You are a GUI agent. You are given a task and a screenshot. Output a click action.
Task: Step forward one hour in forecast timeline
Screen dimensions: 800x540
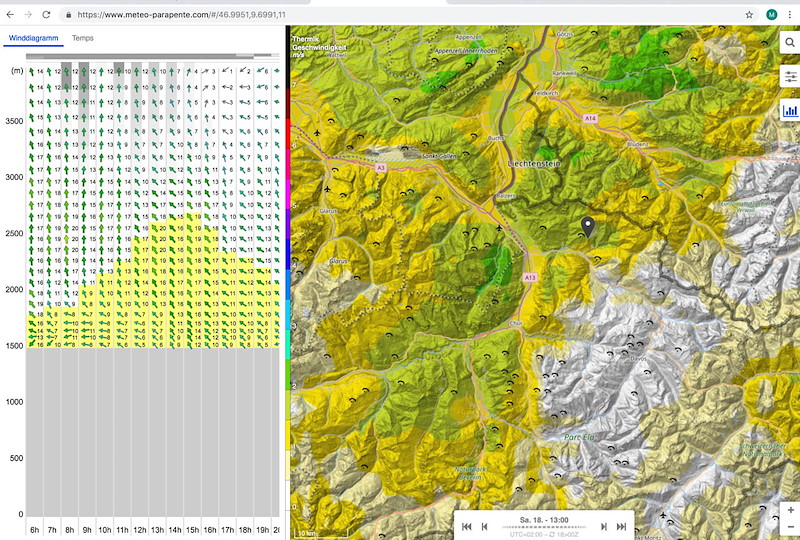tap(604, 527)
